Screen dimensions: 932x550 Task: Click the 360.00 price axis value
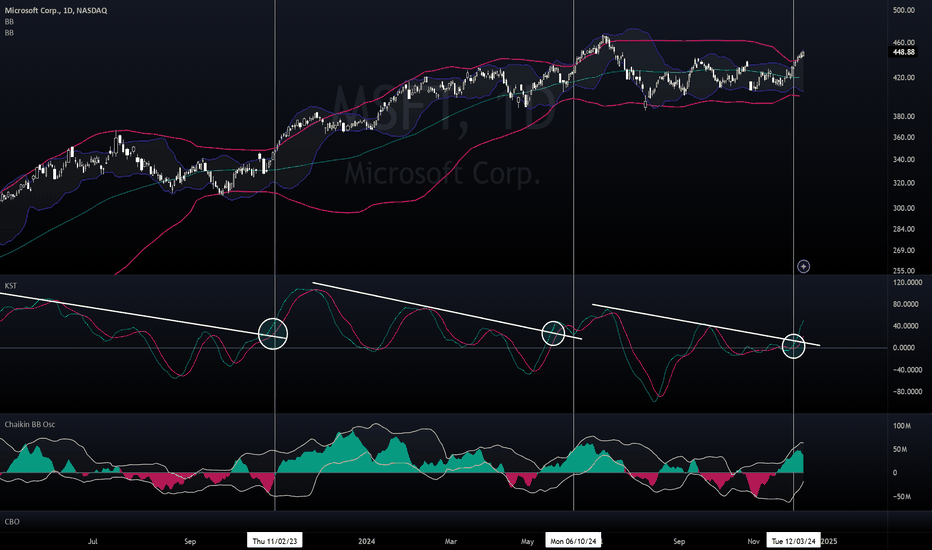(903, 137)
